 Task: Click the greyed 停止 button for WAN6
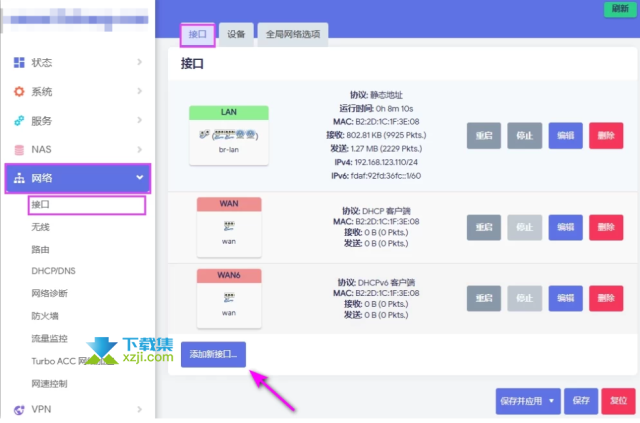(524, 298)
